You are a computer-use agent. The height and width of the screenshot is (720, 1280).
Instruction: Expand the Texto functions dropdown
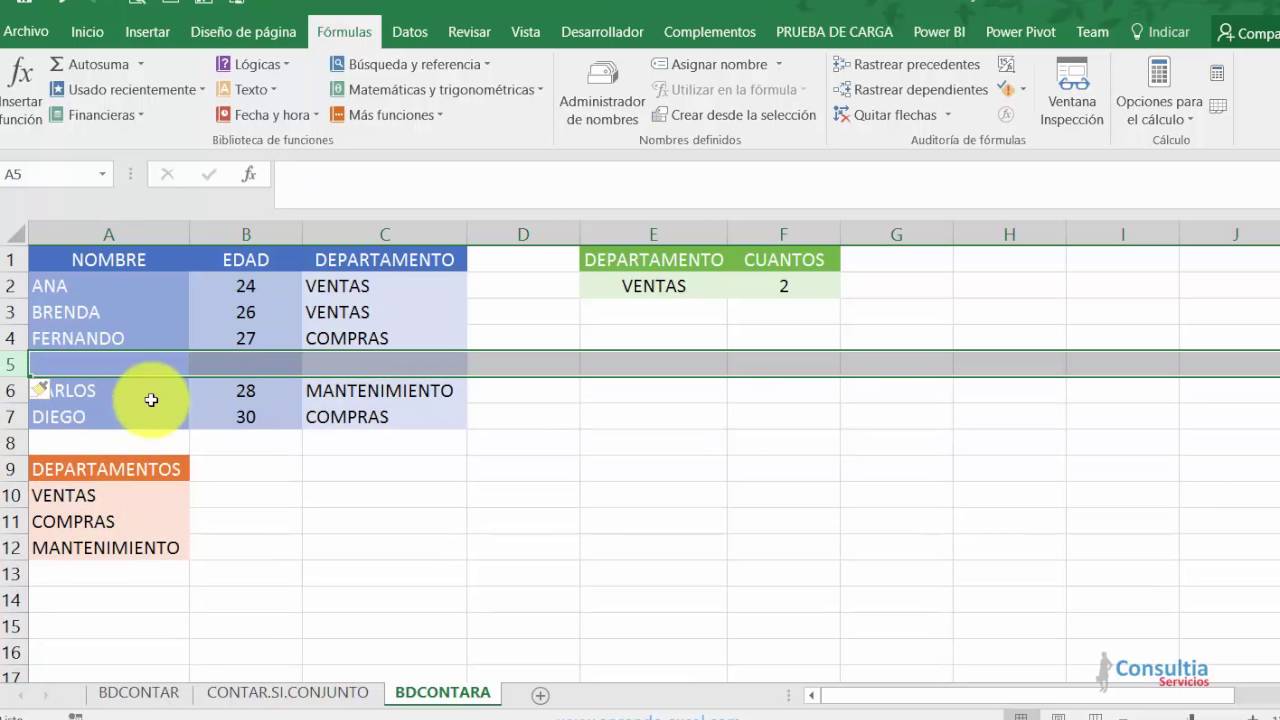tap(246, 89)
